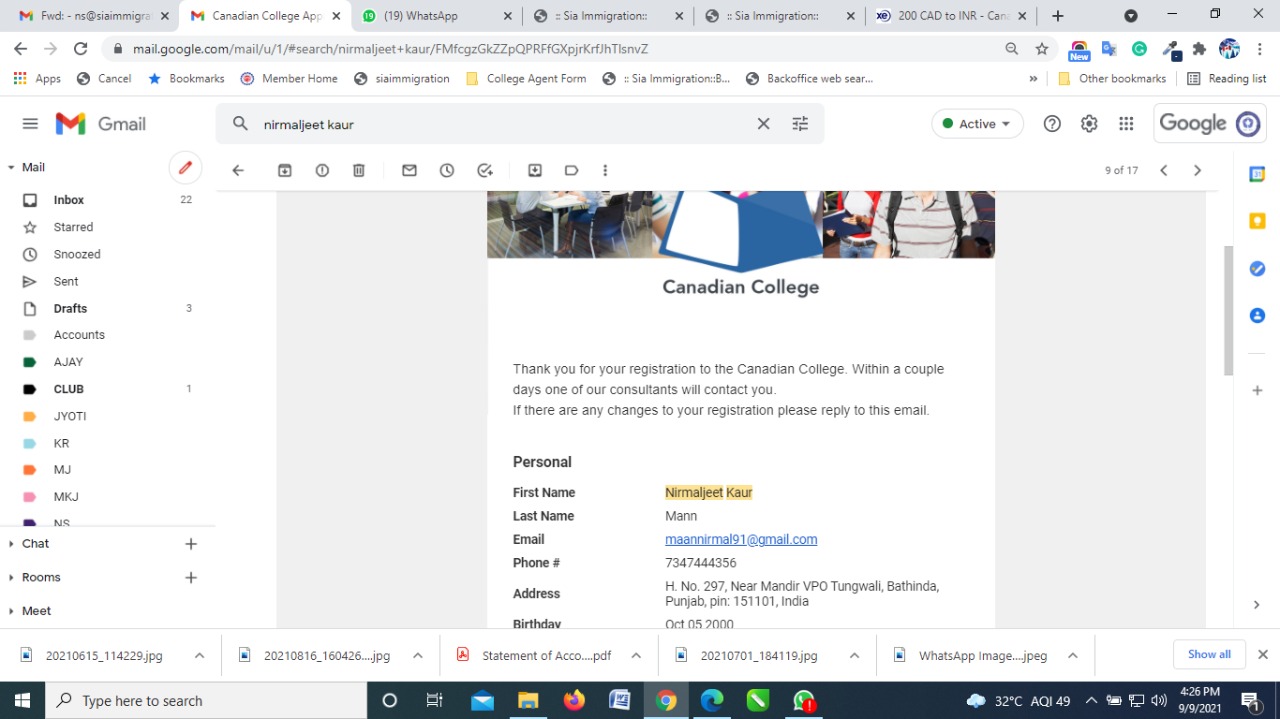Open Microsoft Word from taskbar
Viewport: 1280px width, 719px height.
(x=619, y=700)
